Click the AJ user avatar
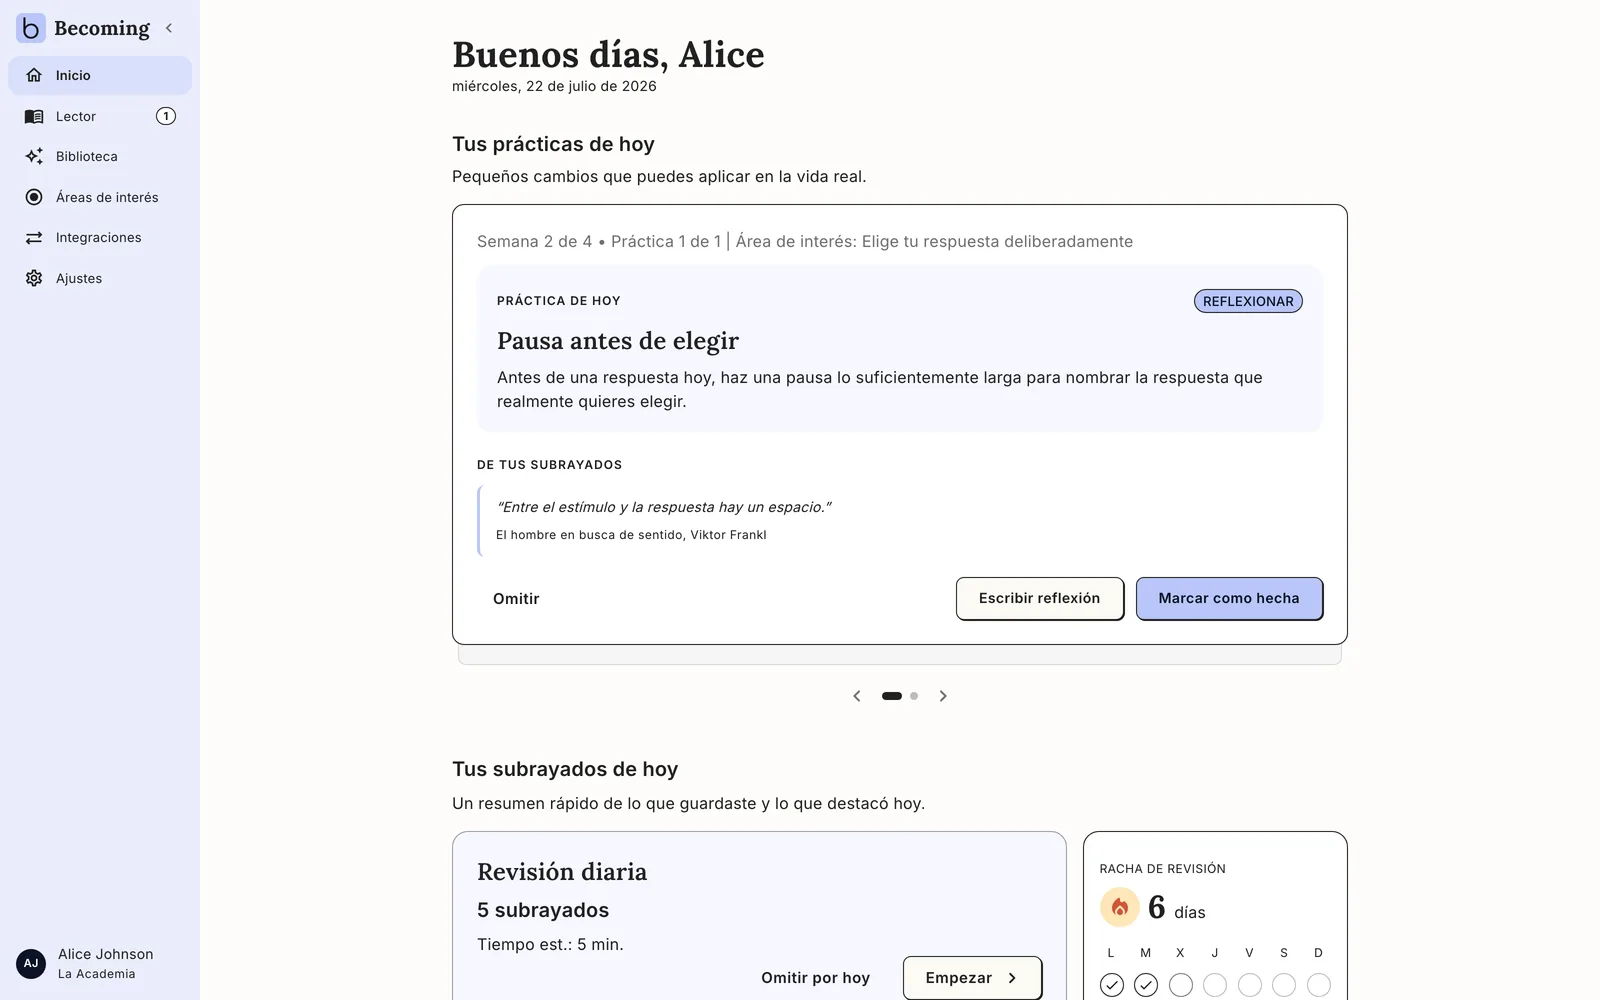 pyautogui.click(x=31, y=964)
